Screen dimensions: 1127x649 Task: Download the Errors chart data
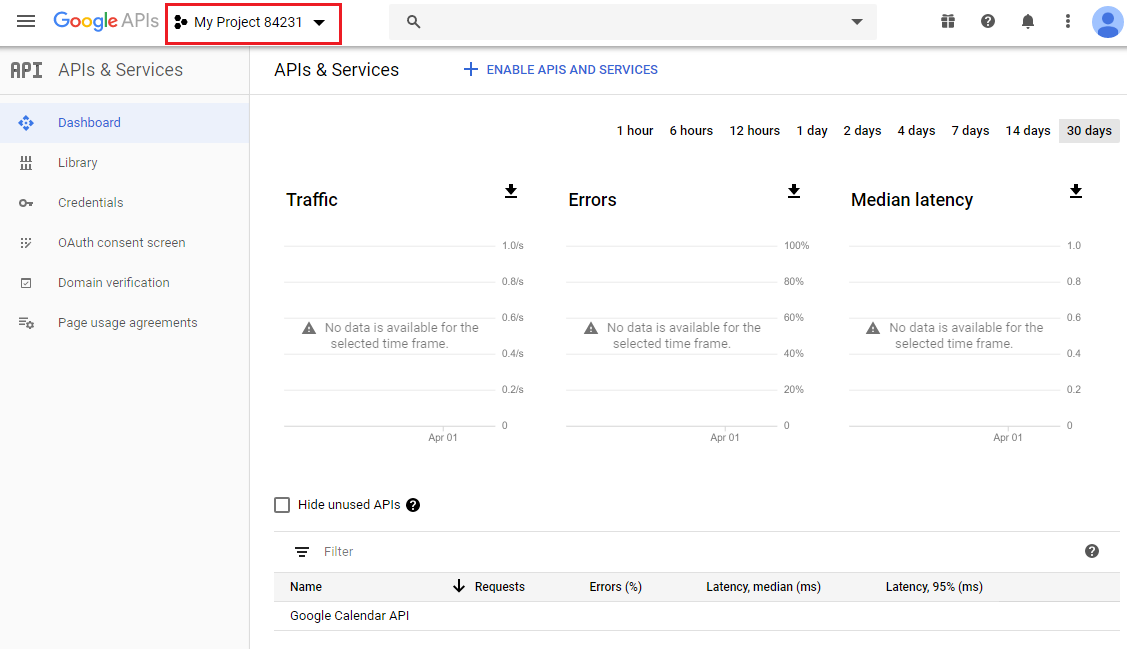pyautogui.click(x=794, y=191)
